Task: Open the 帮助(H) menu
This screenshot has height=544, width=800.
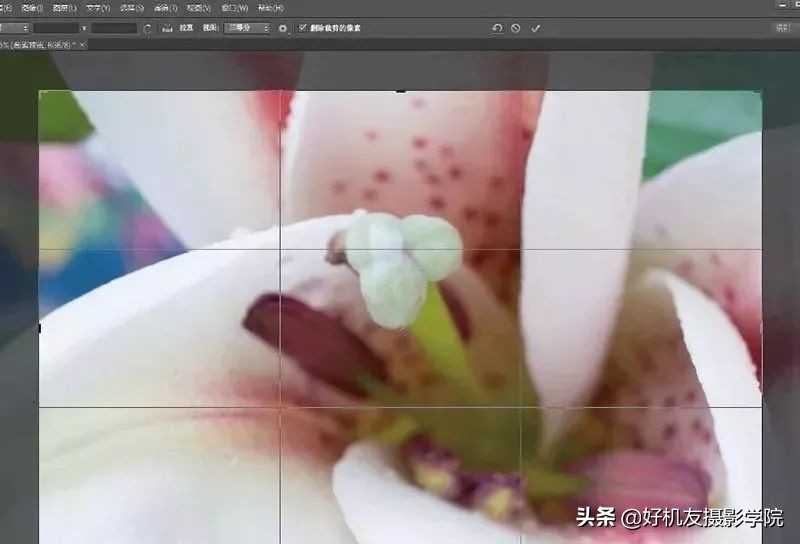Action: point(270,8)
